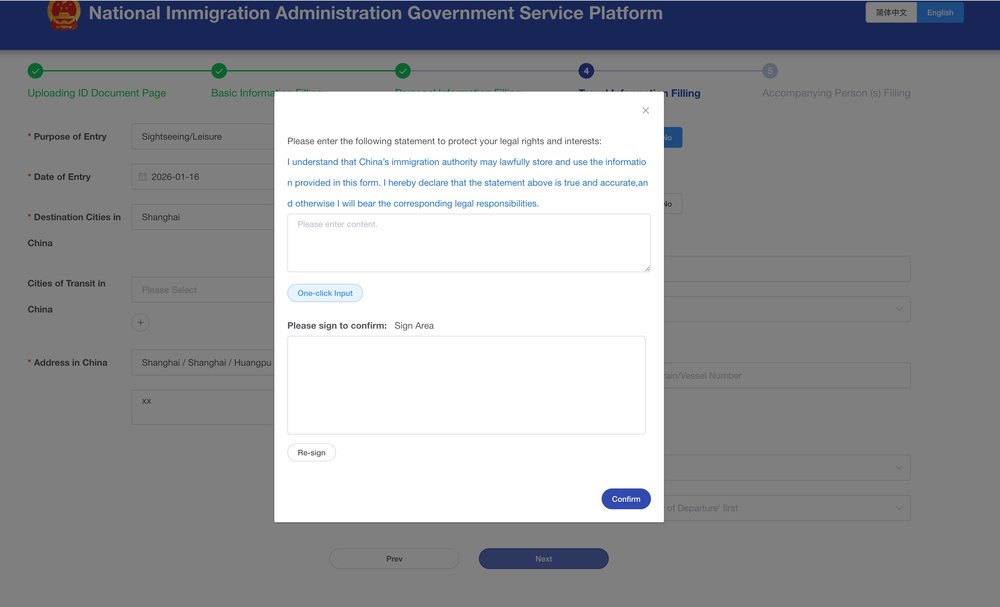
Task: Click the national emblem logo
Action: pyautogui.click(x=64, y=15)
